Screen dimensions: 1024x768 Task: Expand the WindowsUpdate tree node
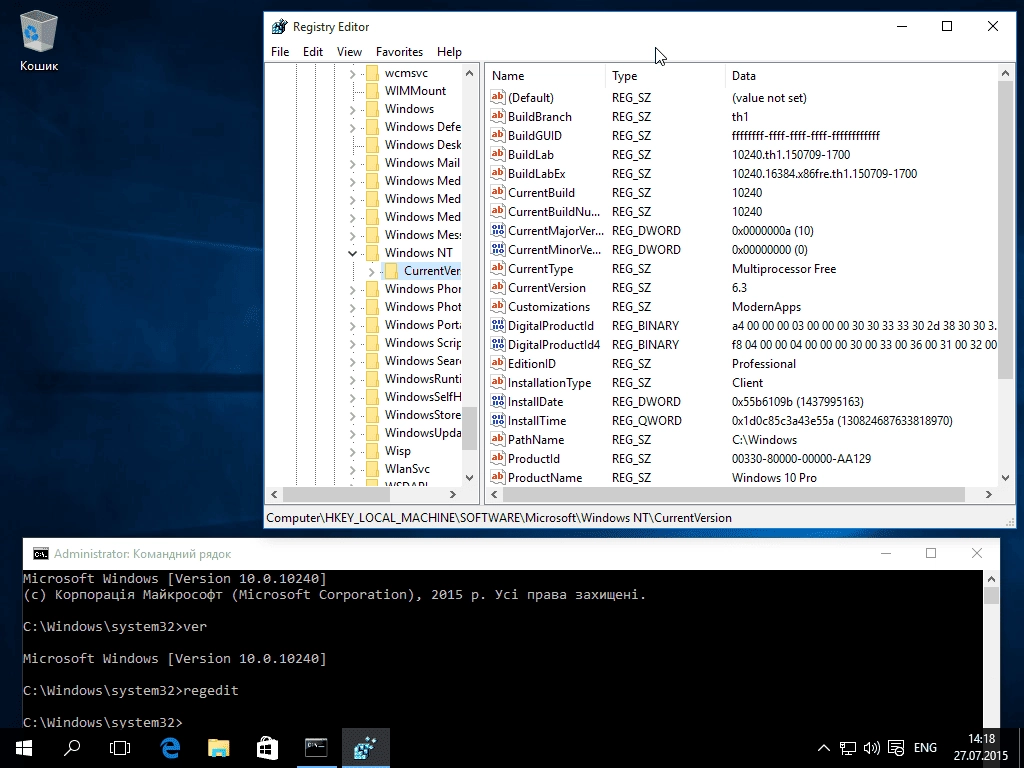click(x=353, y=433)
